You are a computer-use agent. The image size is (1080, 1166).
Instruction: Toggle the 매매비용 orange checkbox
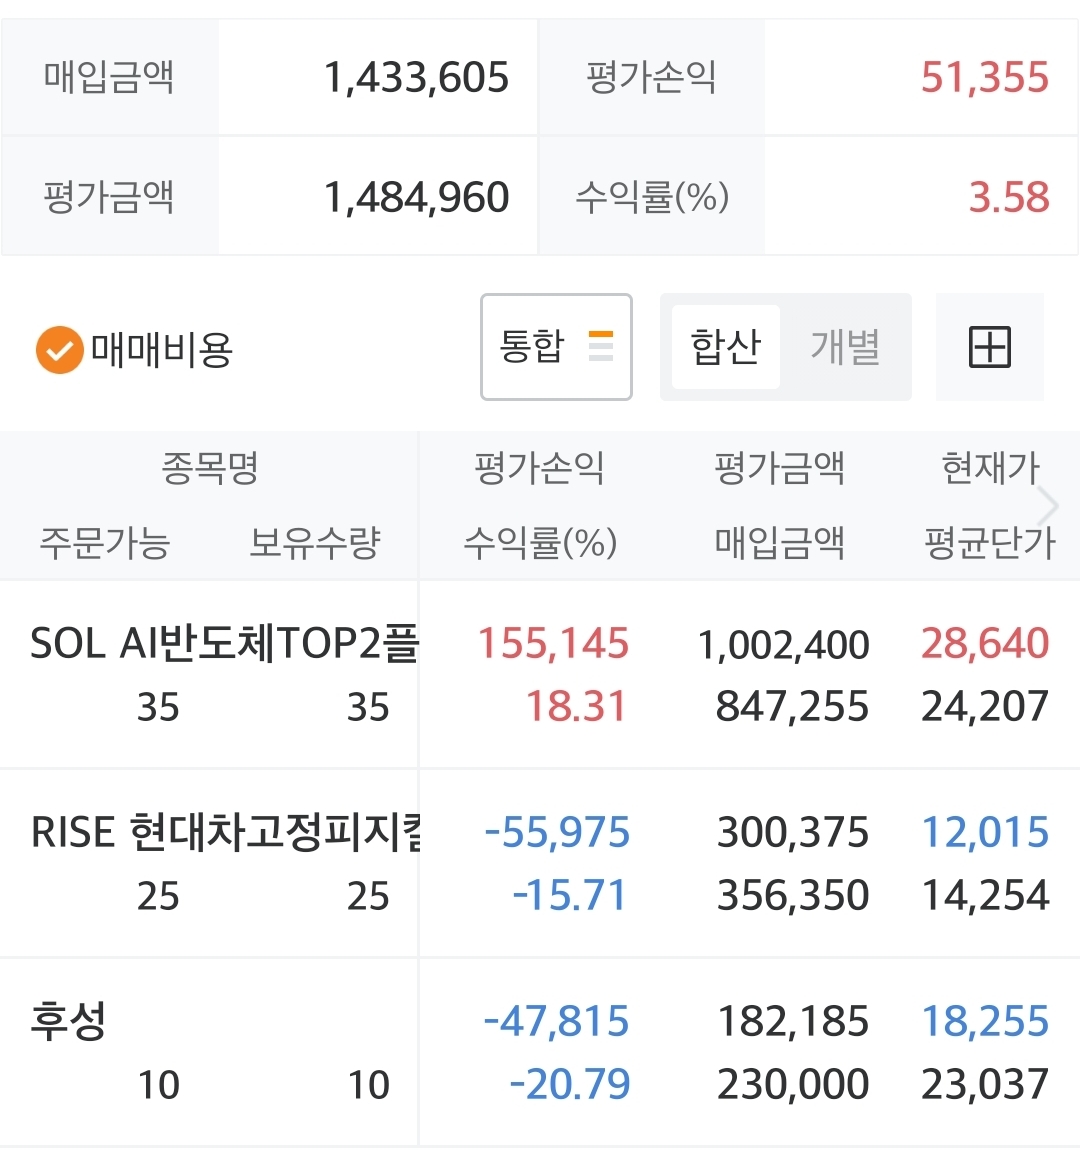(x=60, y=350)
